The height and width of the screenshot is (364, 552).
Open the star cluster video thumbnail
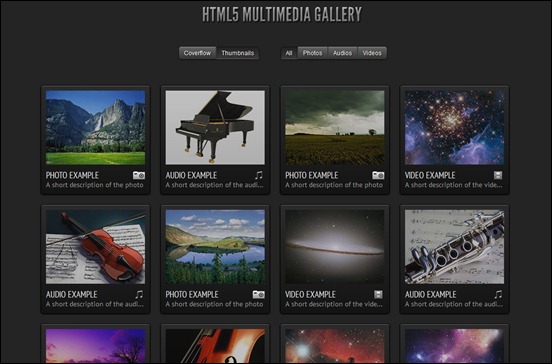[454, 127]
